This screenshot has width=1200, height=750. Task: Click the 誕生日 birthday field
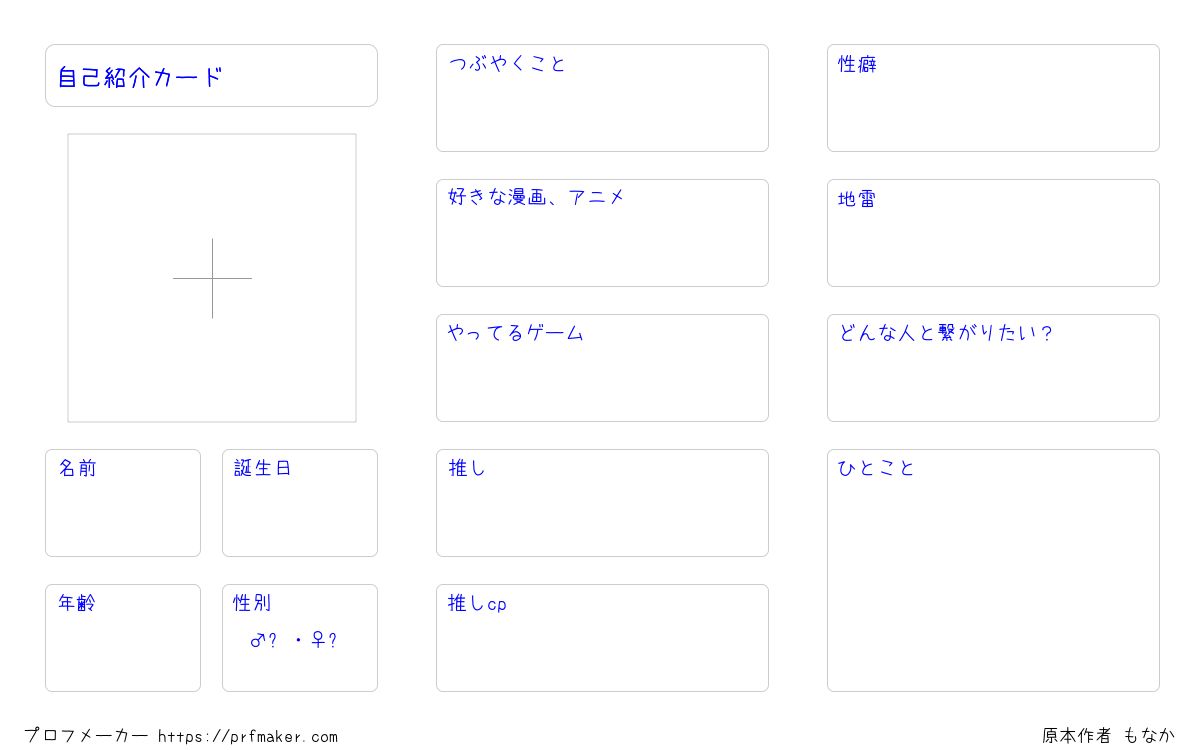tap(300, 503)
